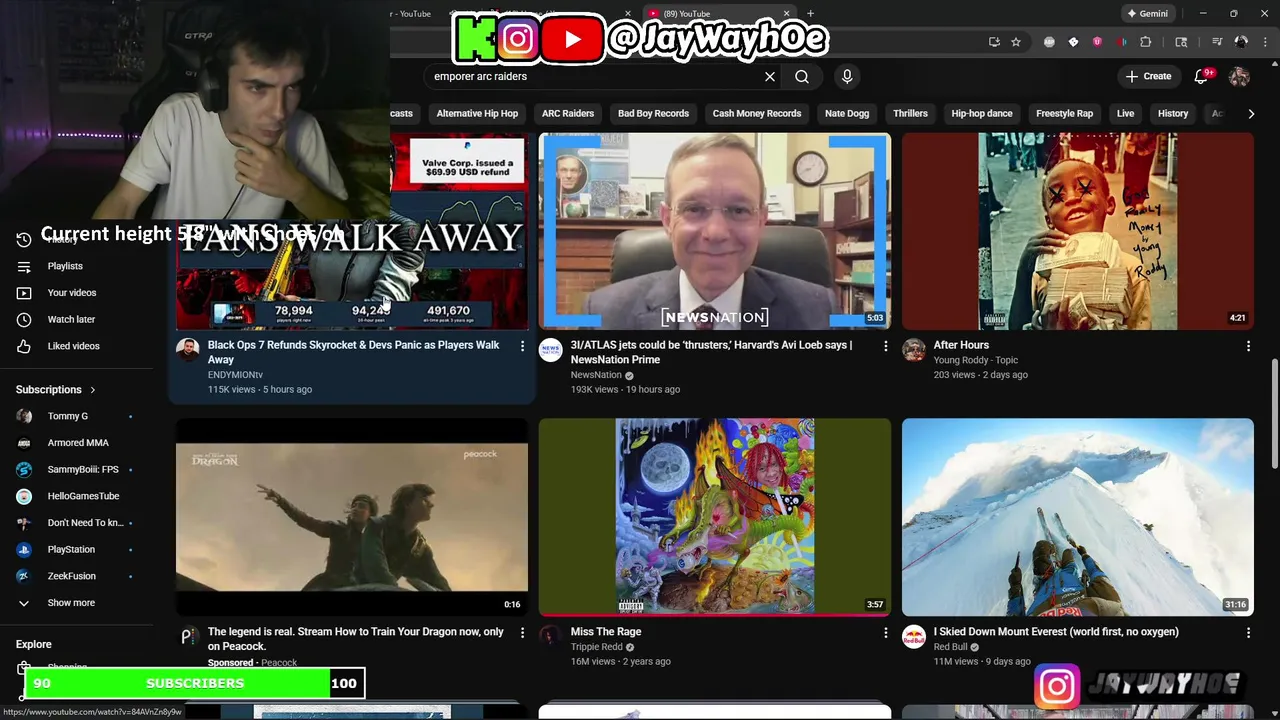Open options menu for Black Ops 7 video

click(x=522, y=346)
